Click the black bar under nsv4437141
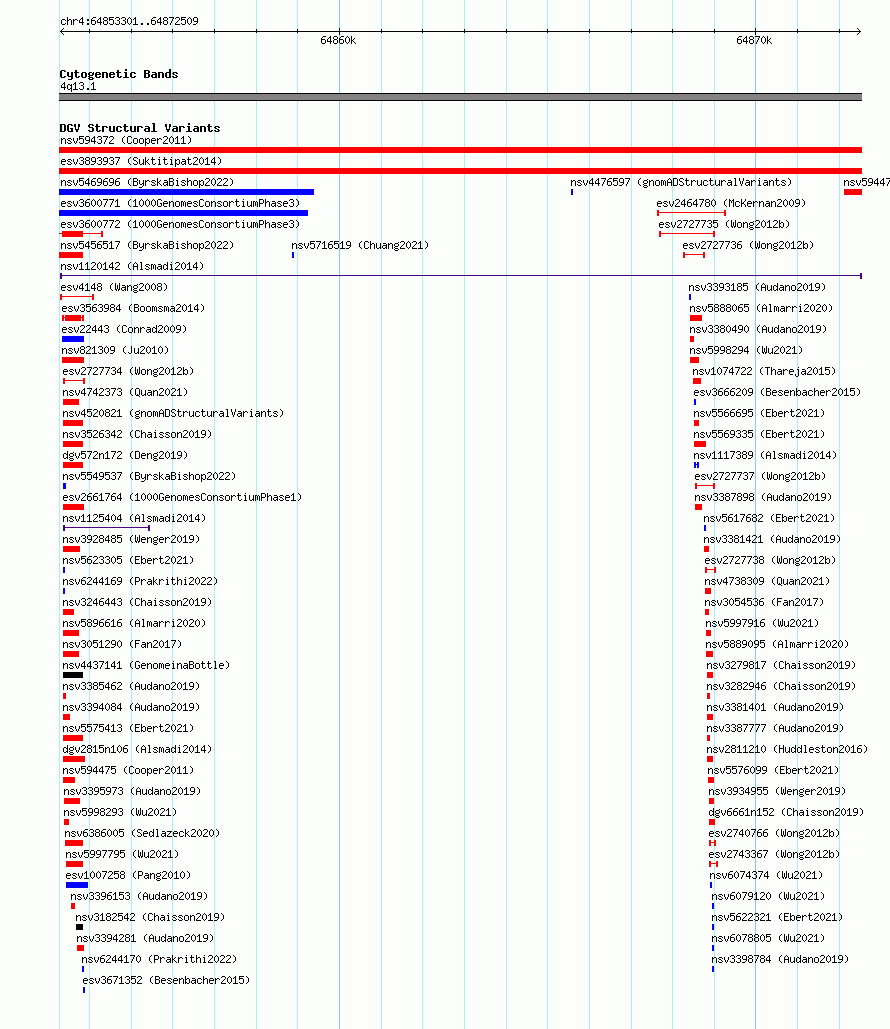This screenshot has width=890, height=1029. pos(73,675)
